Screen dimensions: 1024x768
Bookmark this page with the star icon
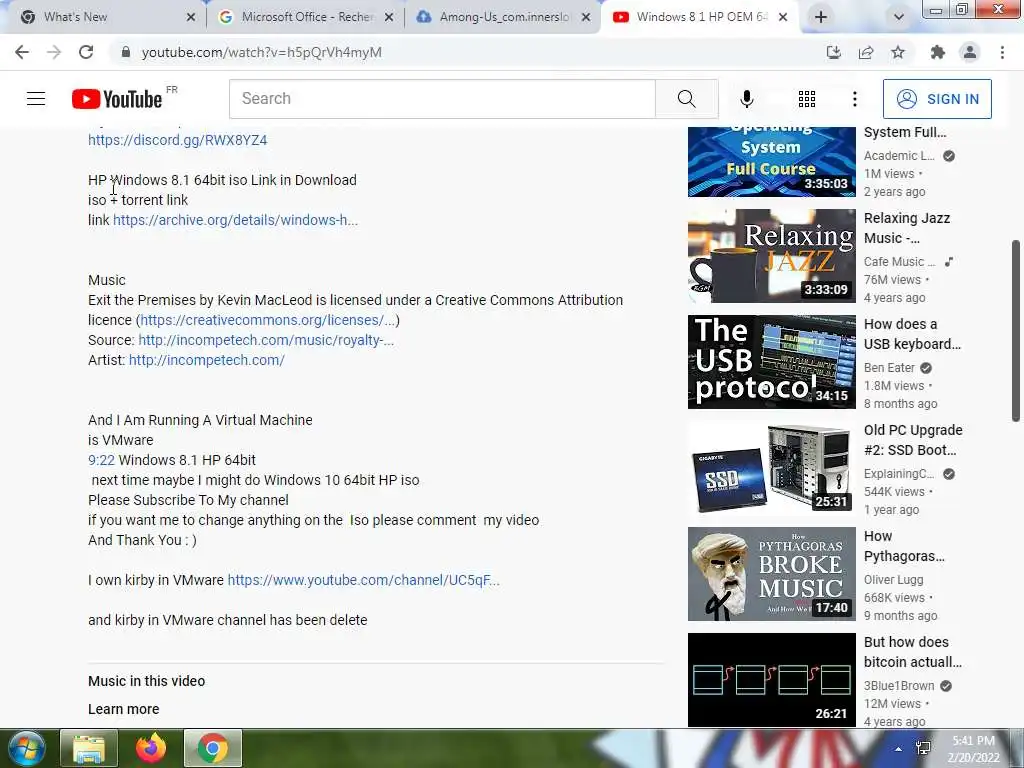tap(898, 52)
